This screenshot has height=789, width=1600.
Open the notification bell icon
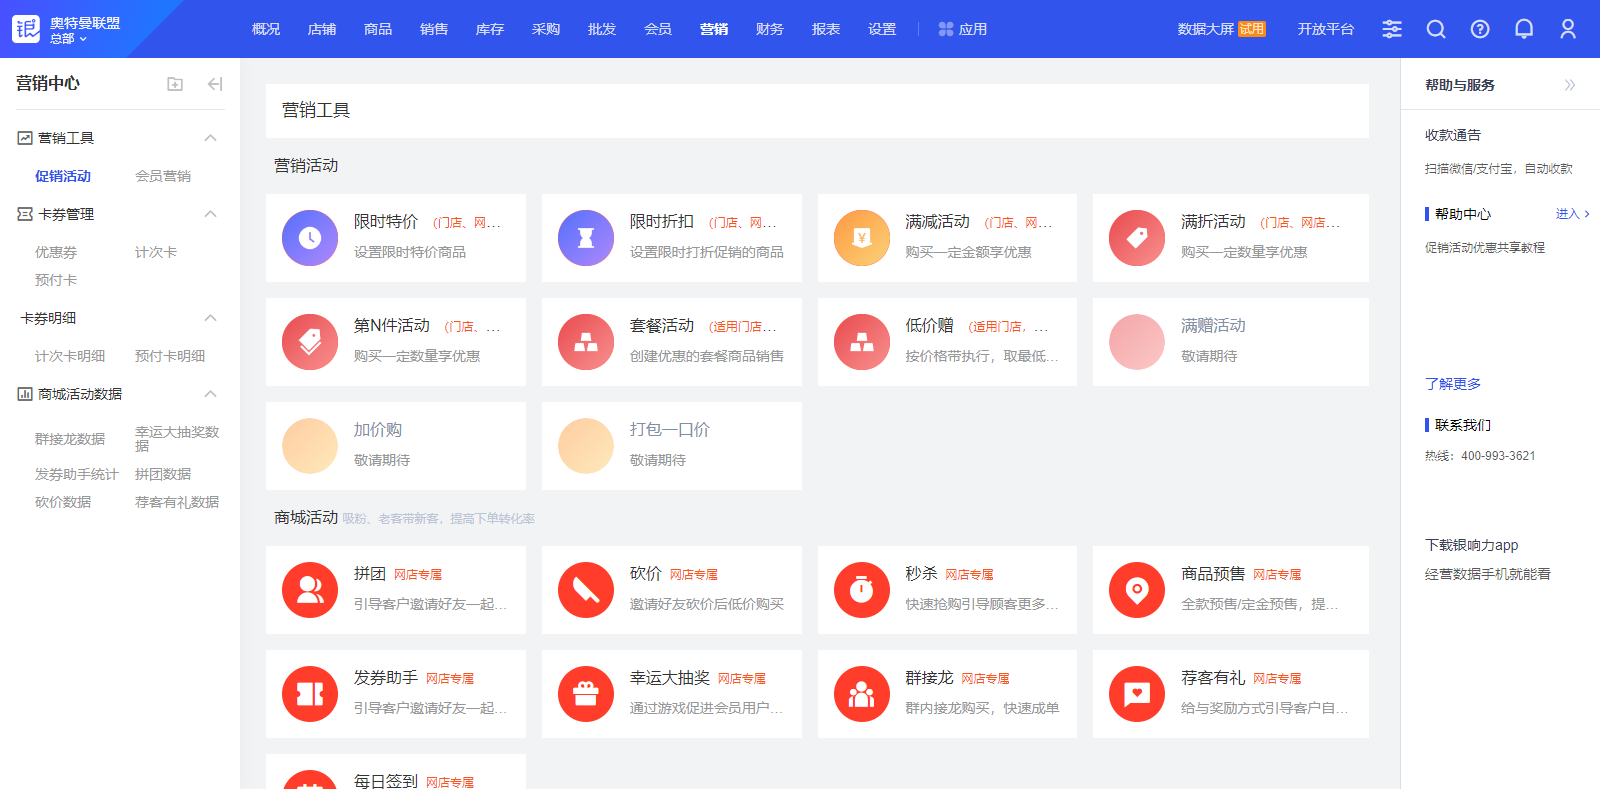pyautogui.click(x=1524, y=29)
